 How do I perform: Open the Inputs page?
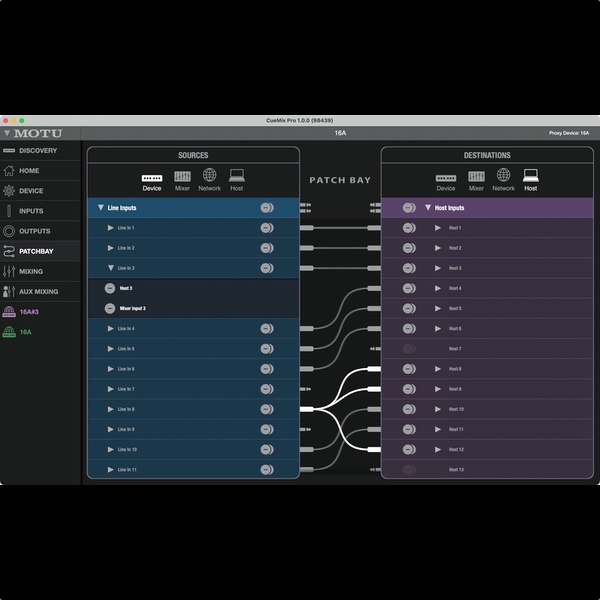[40, 211]
